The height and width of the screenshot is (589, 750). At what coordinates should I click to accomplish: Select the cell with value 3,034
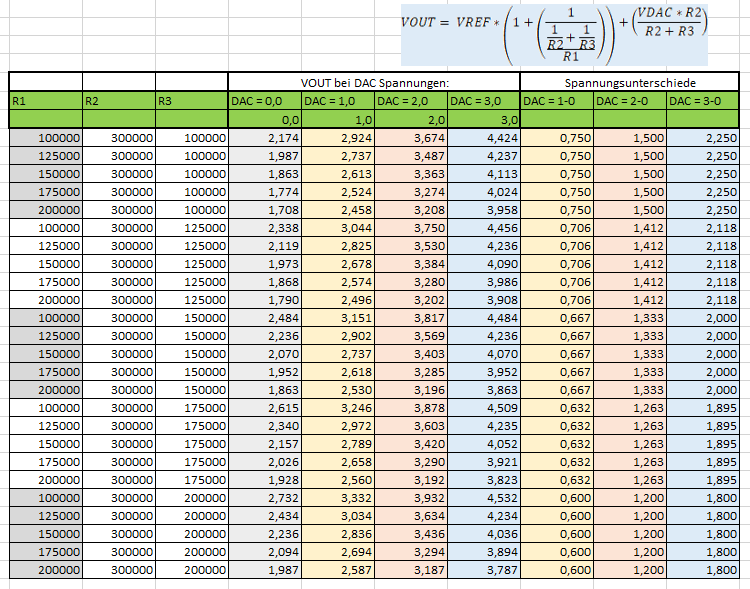point(338,516)
